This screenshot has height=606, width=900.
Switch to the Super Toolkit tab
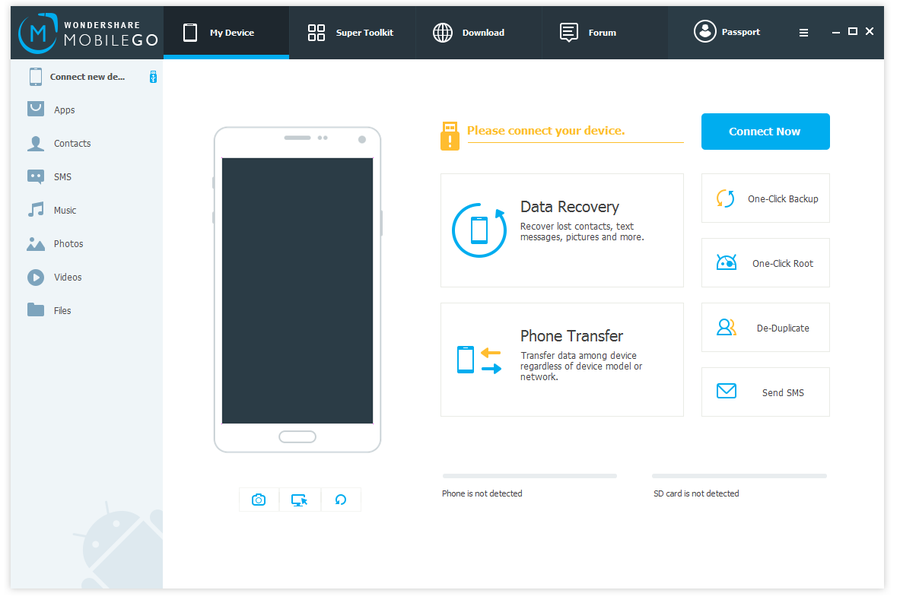coord(352,32)
